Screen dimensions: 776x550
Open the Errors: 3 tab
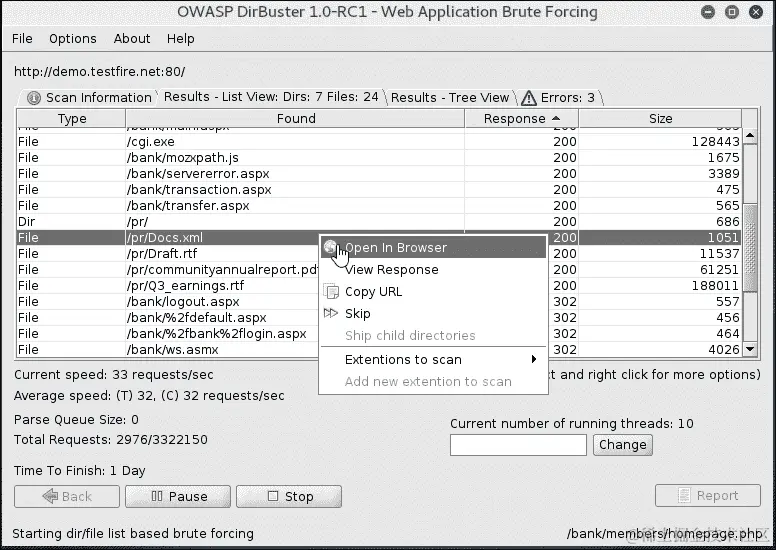click(x=559, y=98)
